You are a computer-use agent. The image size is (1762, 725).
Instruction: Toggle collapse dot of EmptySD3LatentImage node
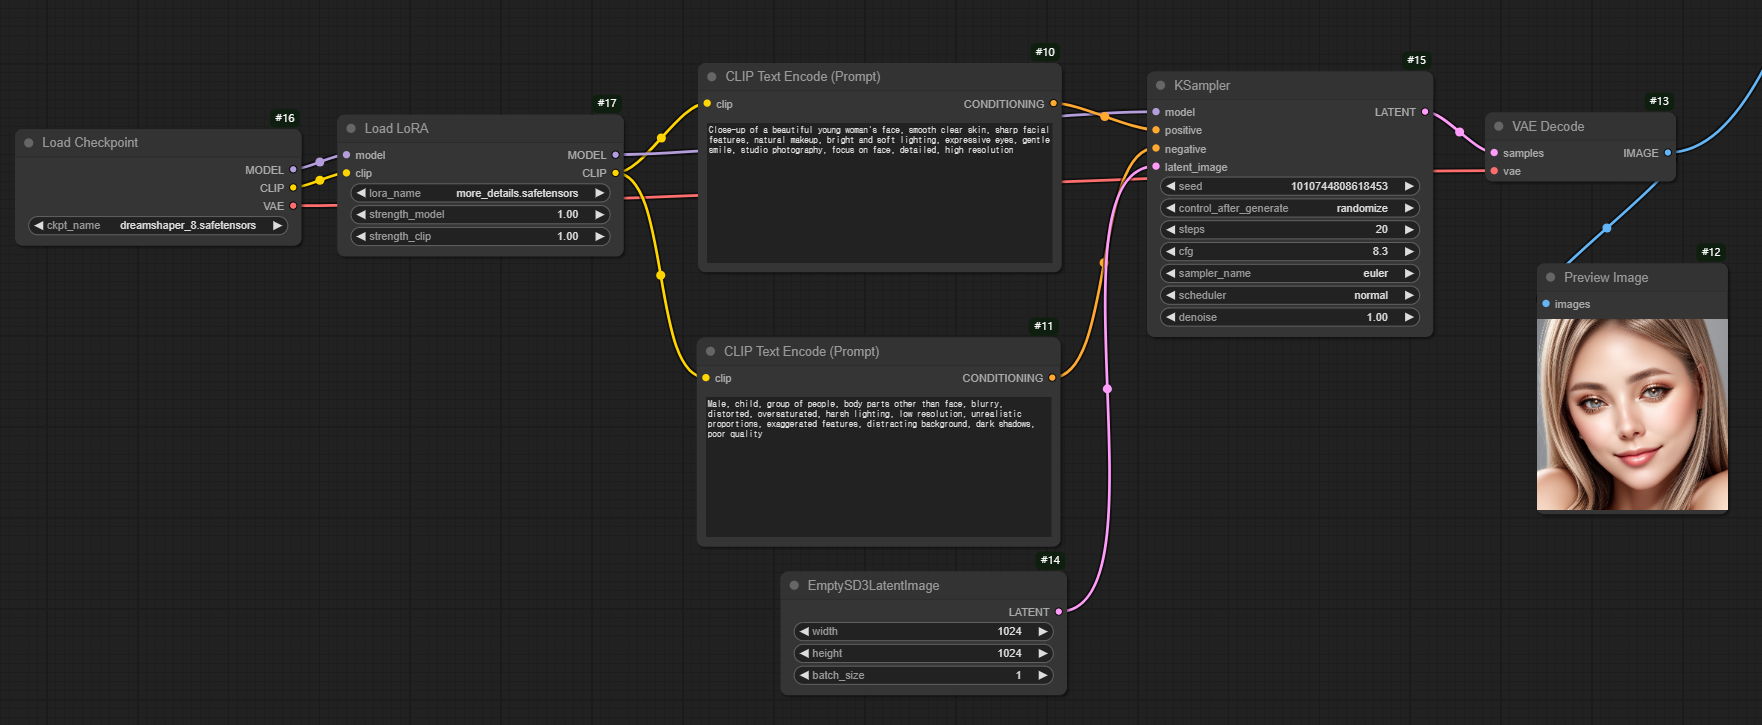click(x=794, y=586)
